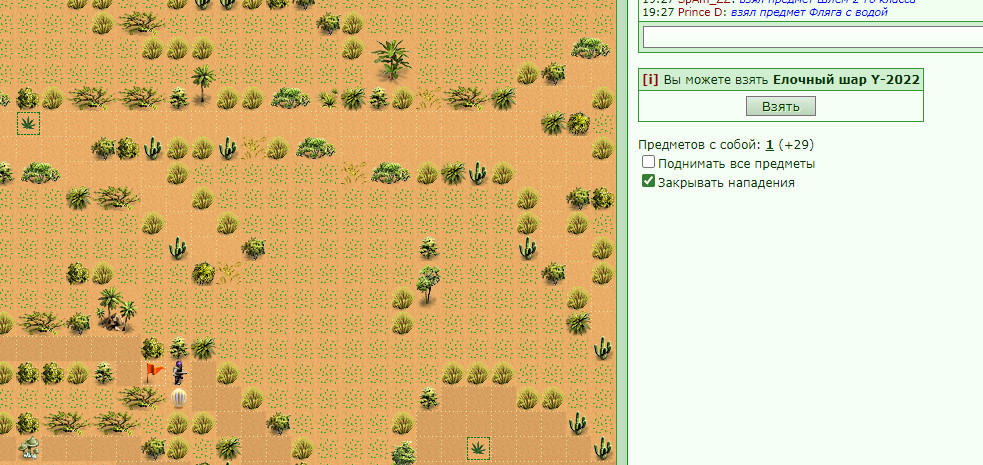The height and width of the screenshot is (465, 983).
Task: Click the Предметов с собой label
Action: (x=700, y=145)
